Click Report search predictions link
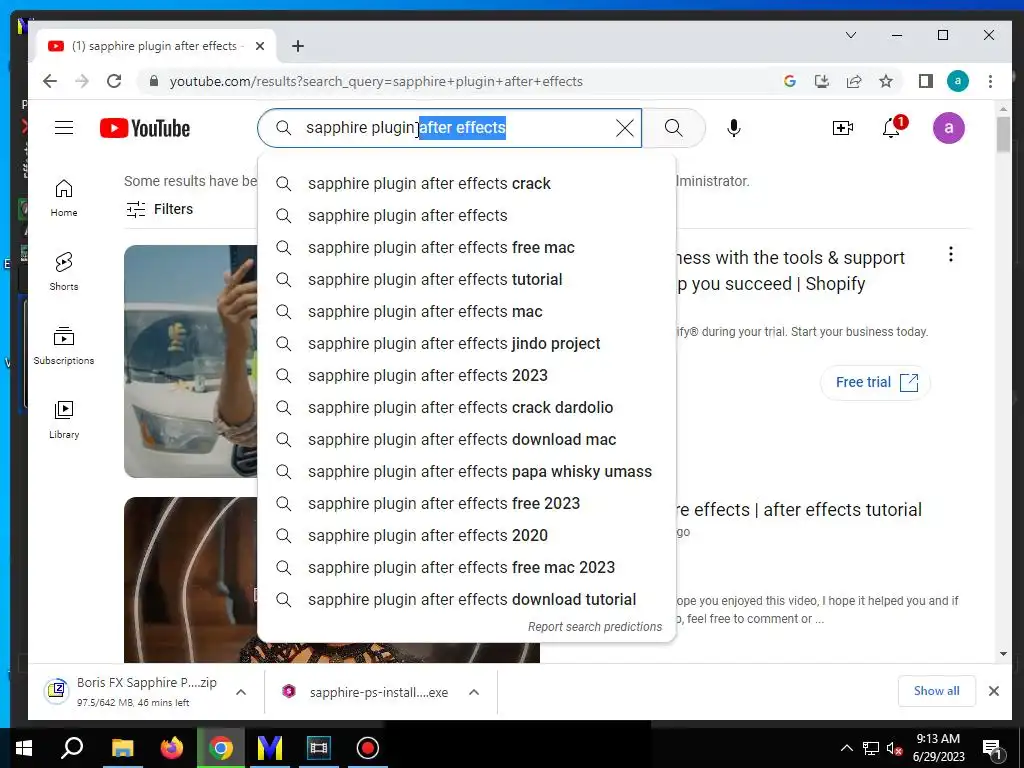The height and width of the screenshot is (768, 1024). 594,627
